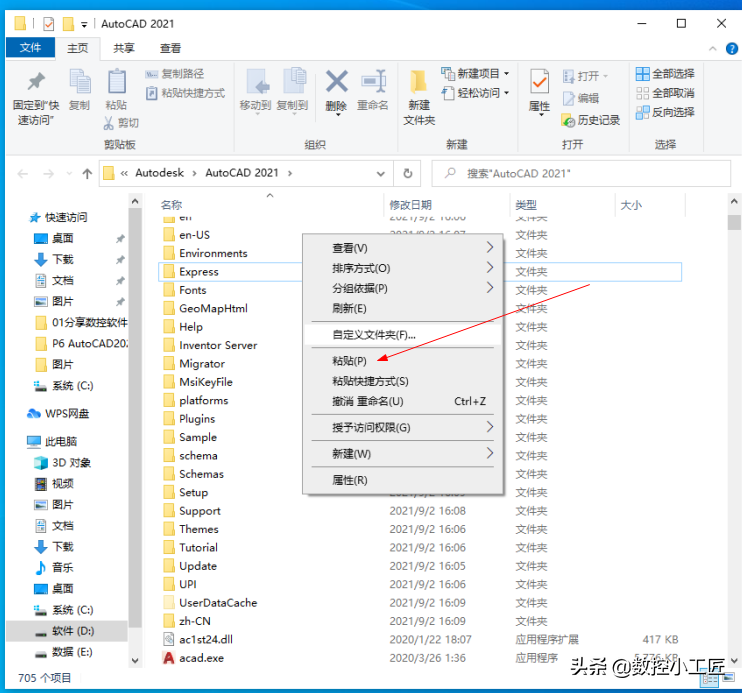Select 3D 对象 in navigation pane
Image resolution: width=742 pixels, height=693 pixels.
pos(71,463)
